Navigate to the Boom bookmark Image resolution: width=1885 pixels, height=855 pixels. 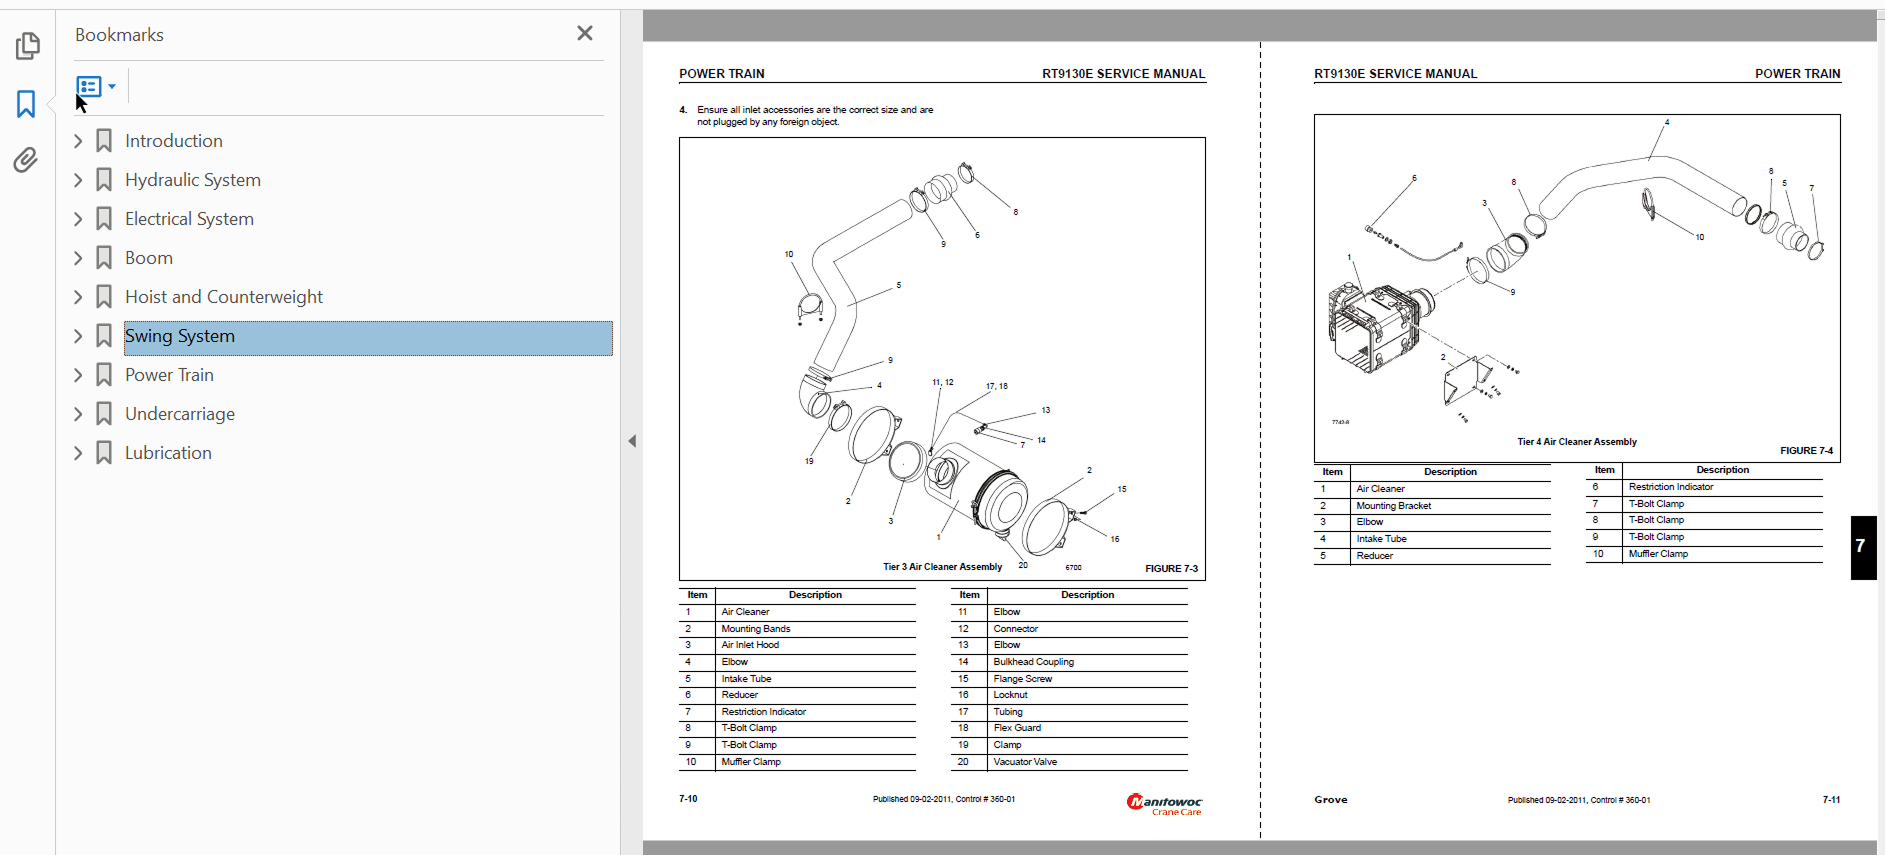click(x=149, y=258)
